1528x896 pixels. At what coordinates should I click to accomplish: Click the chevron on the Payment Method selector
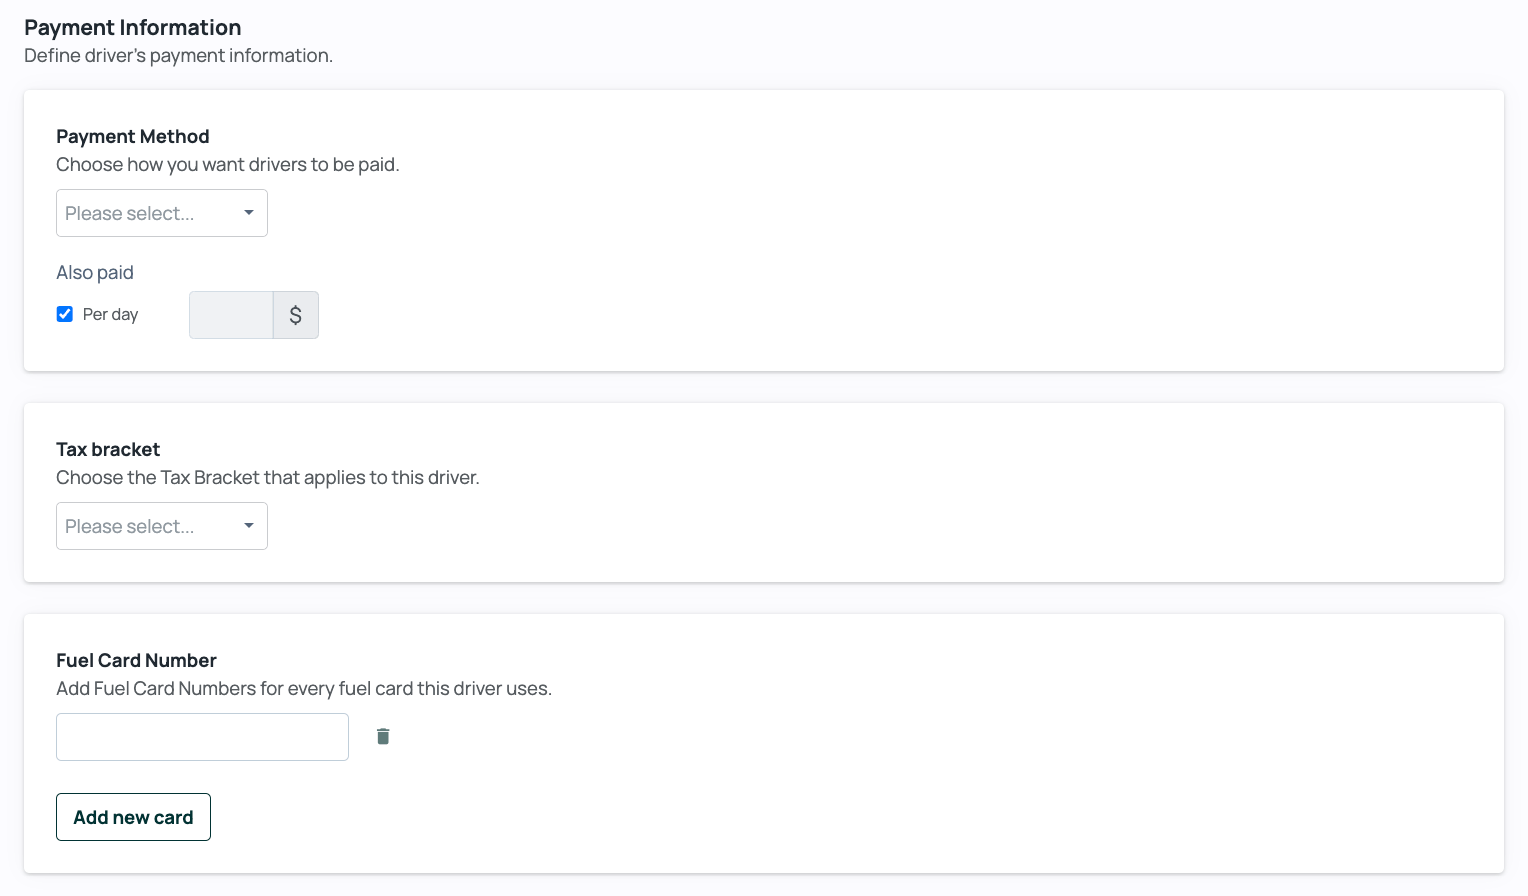pyautogui.click(x=248, y=213)
